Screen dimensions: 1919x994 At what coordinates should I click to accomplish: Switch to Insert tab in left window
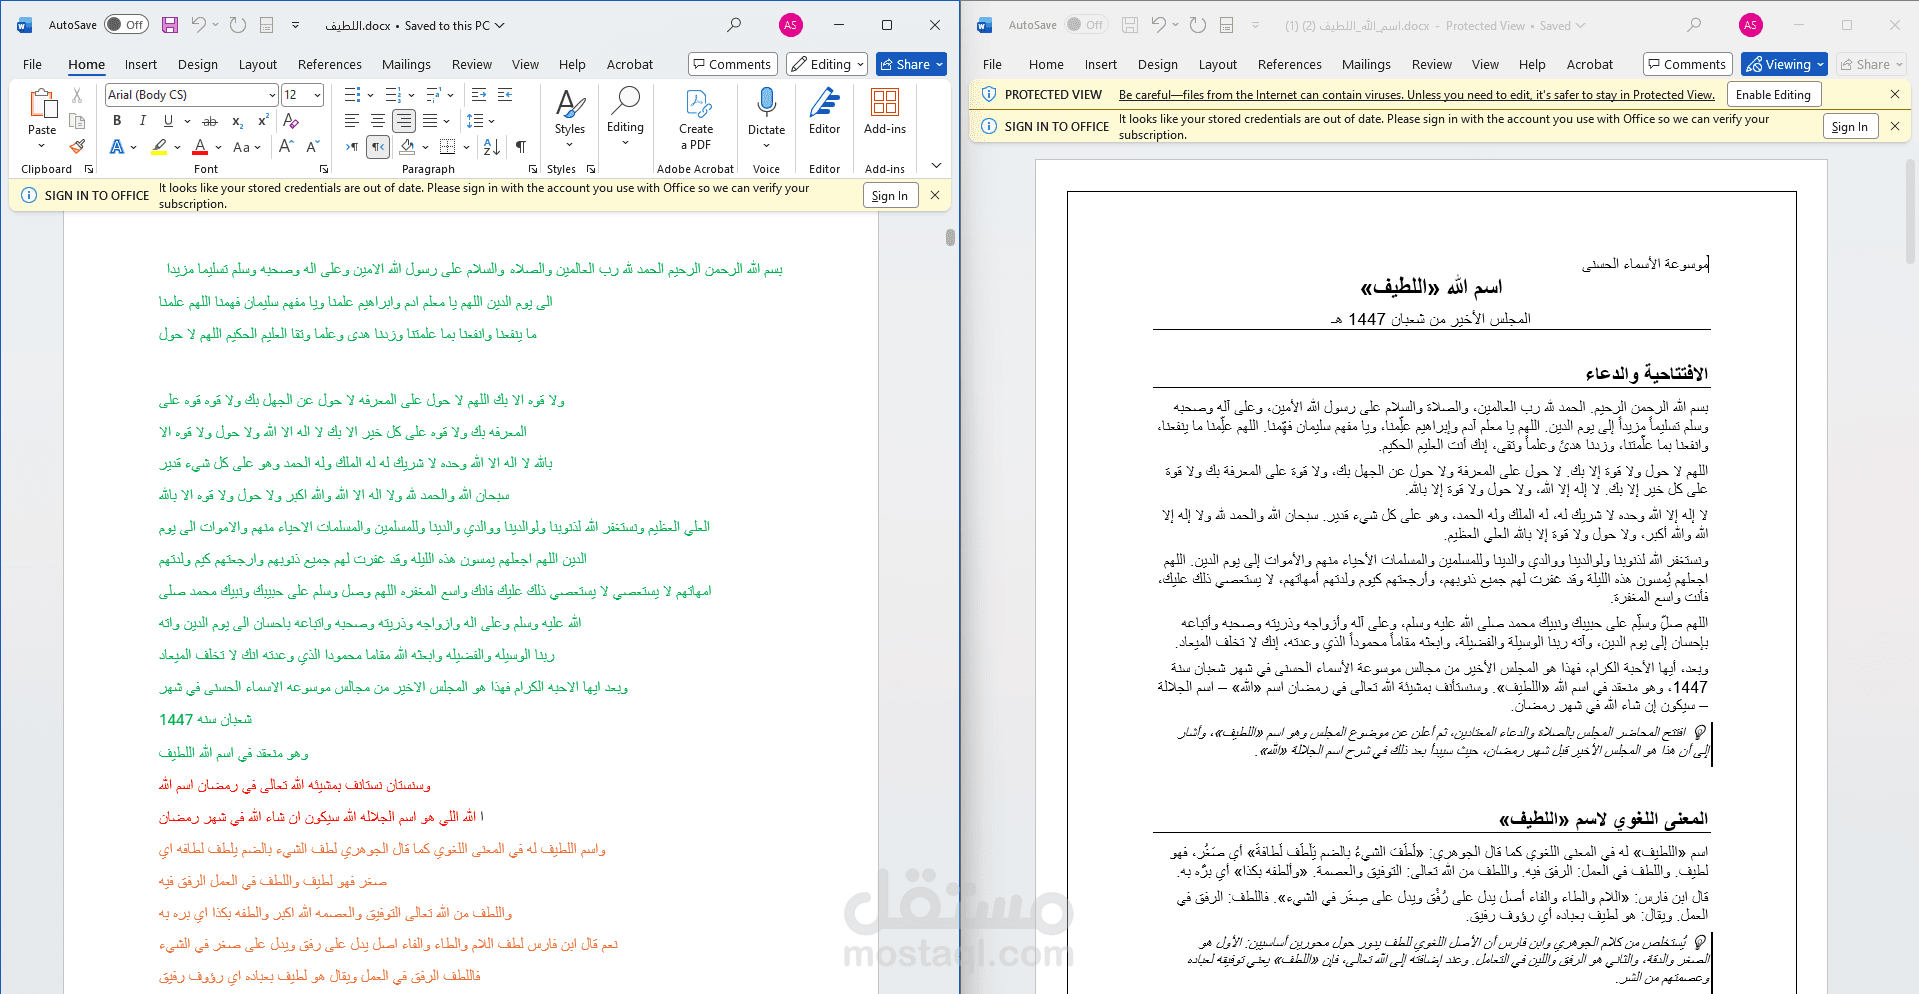coord(141,64)
